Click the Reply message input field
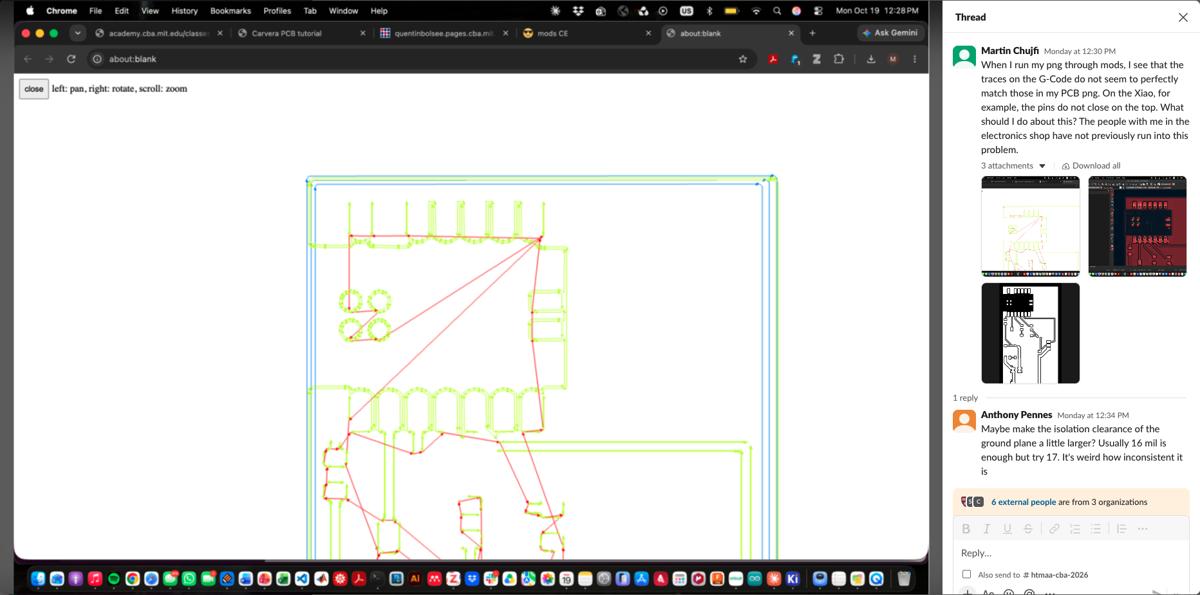The height and width of the screenshot is (595, 1200). 1068,553
